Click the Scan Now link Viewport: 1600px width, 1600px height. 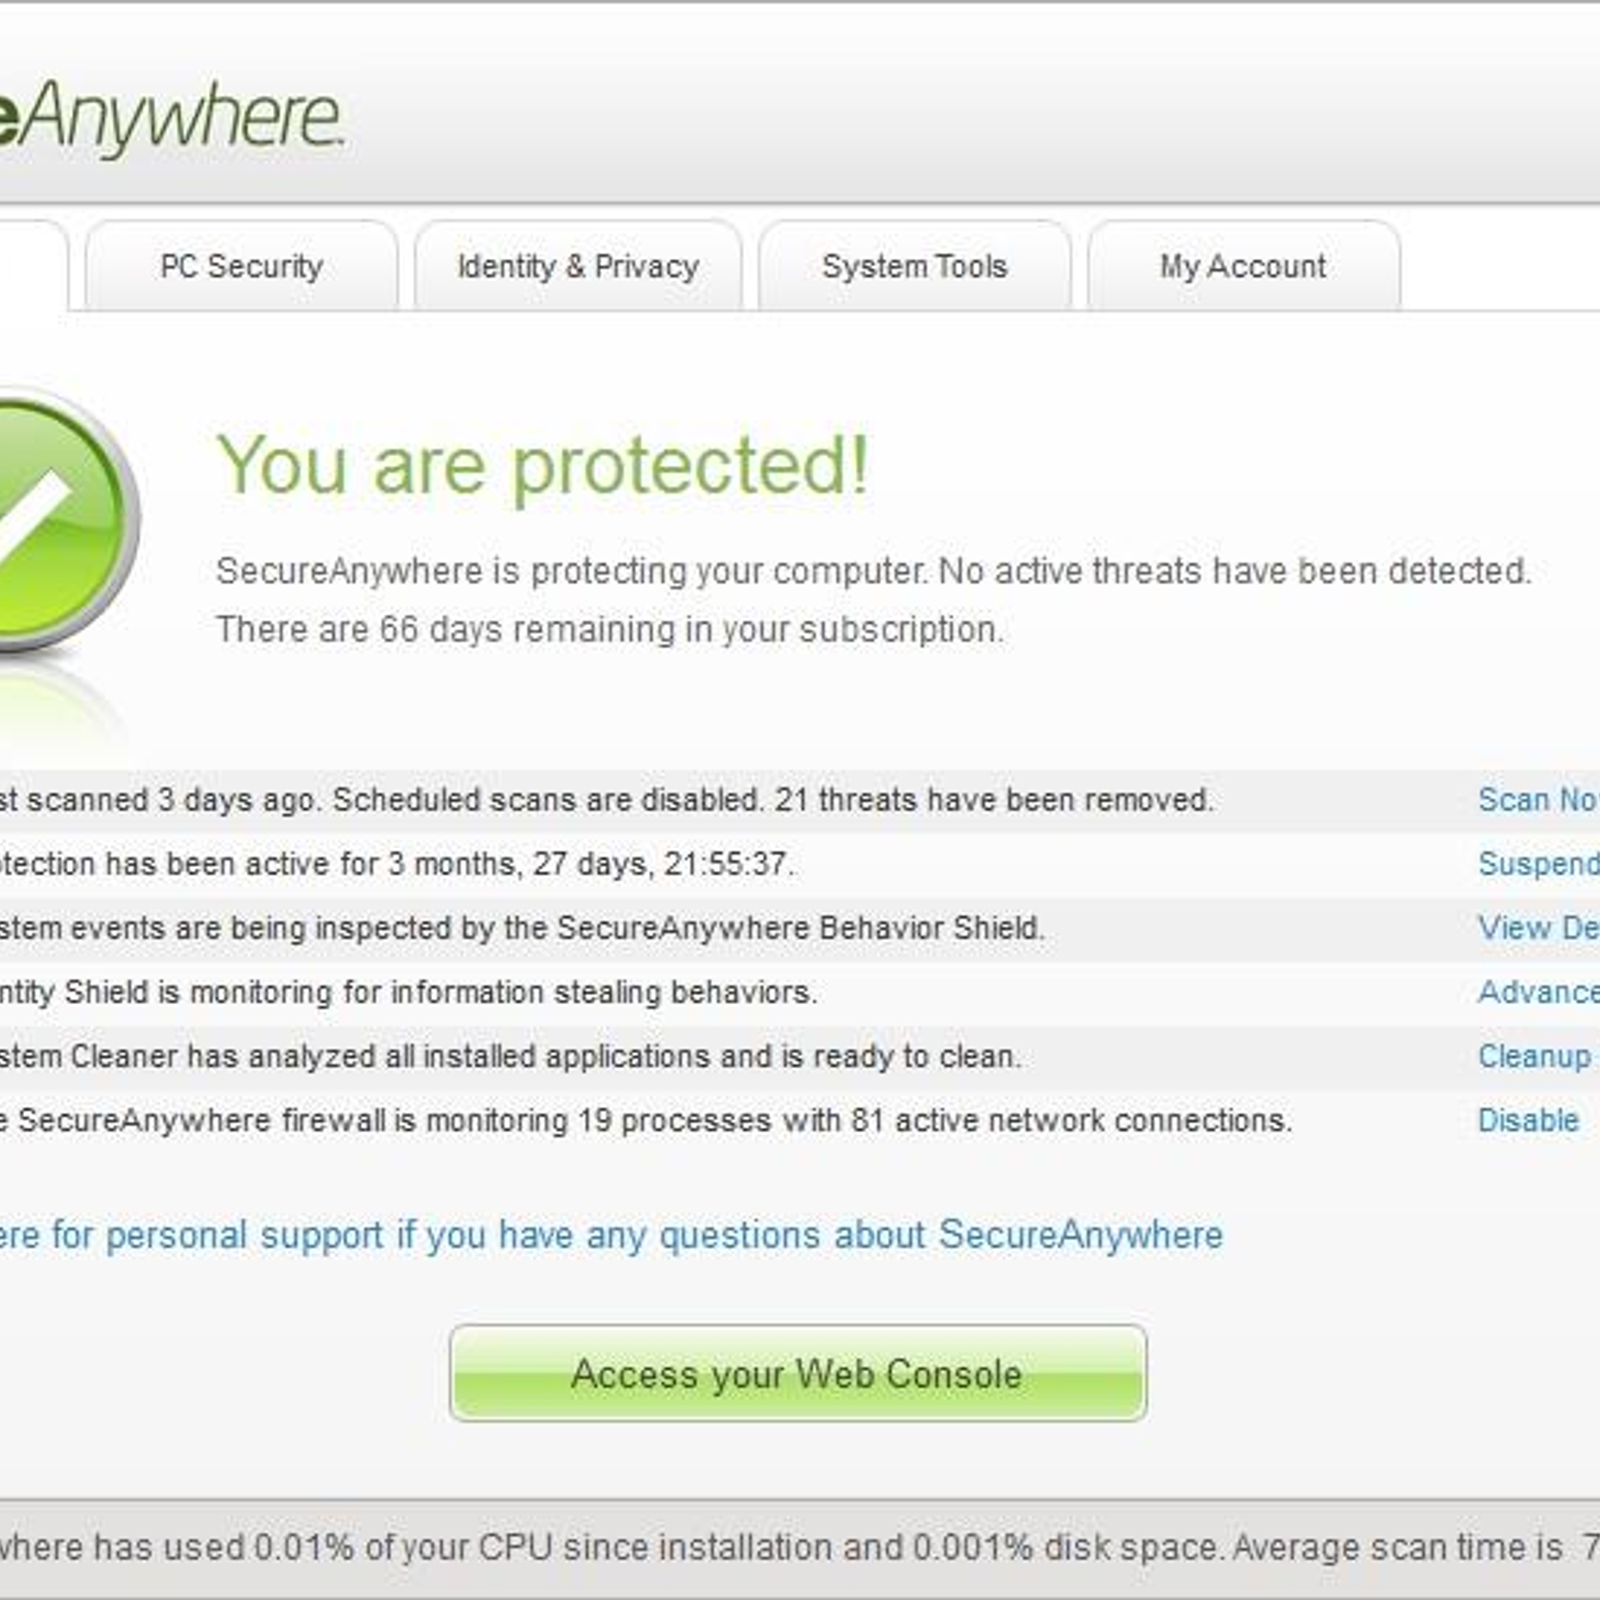point(1538,800)
